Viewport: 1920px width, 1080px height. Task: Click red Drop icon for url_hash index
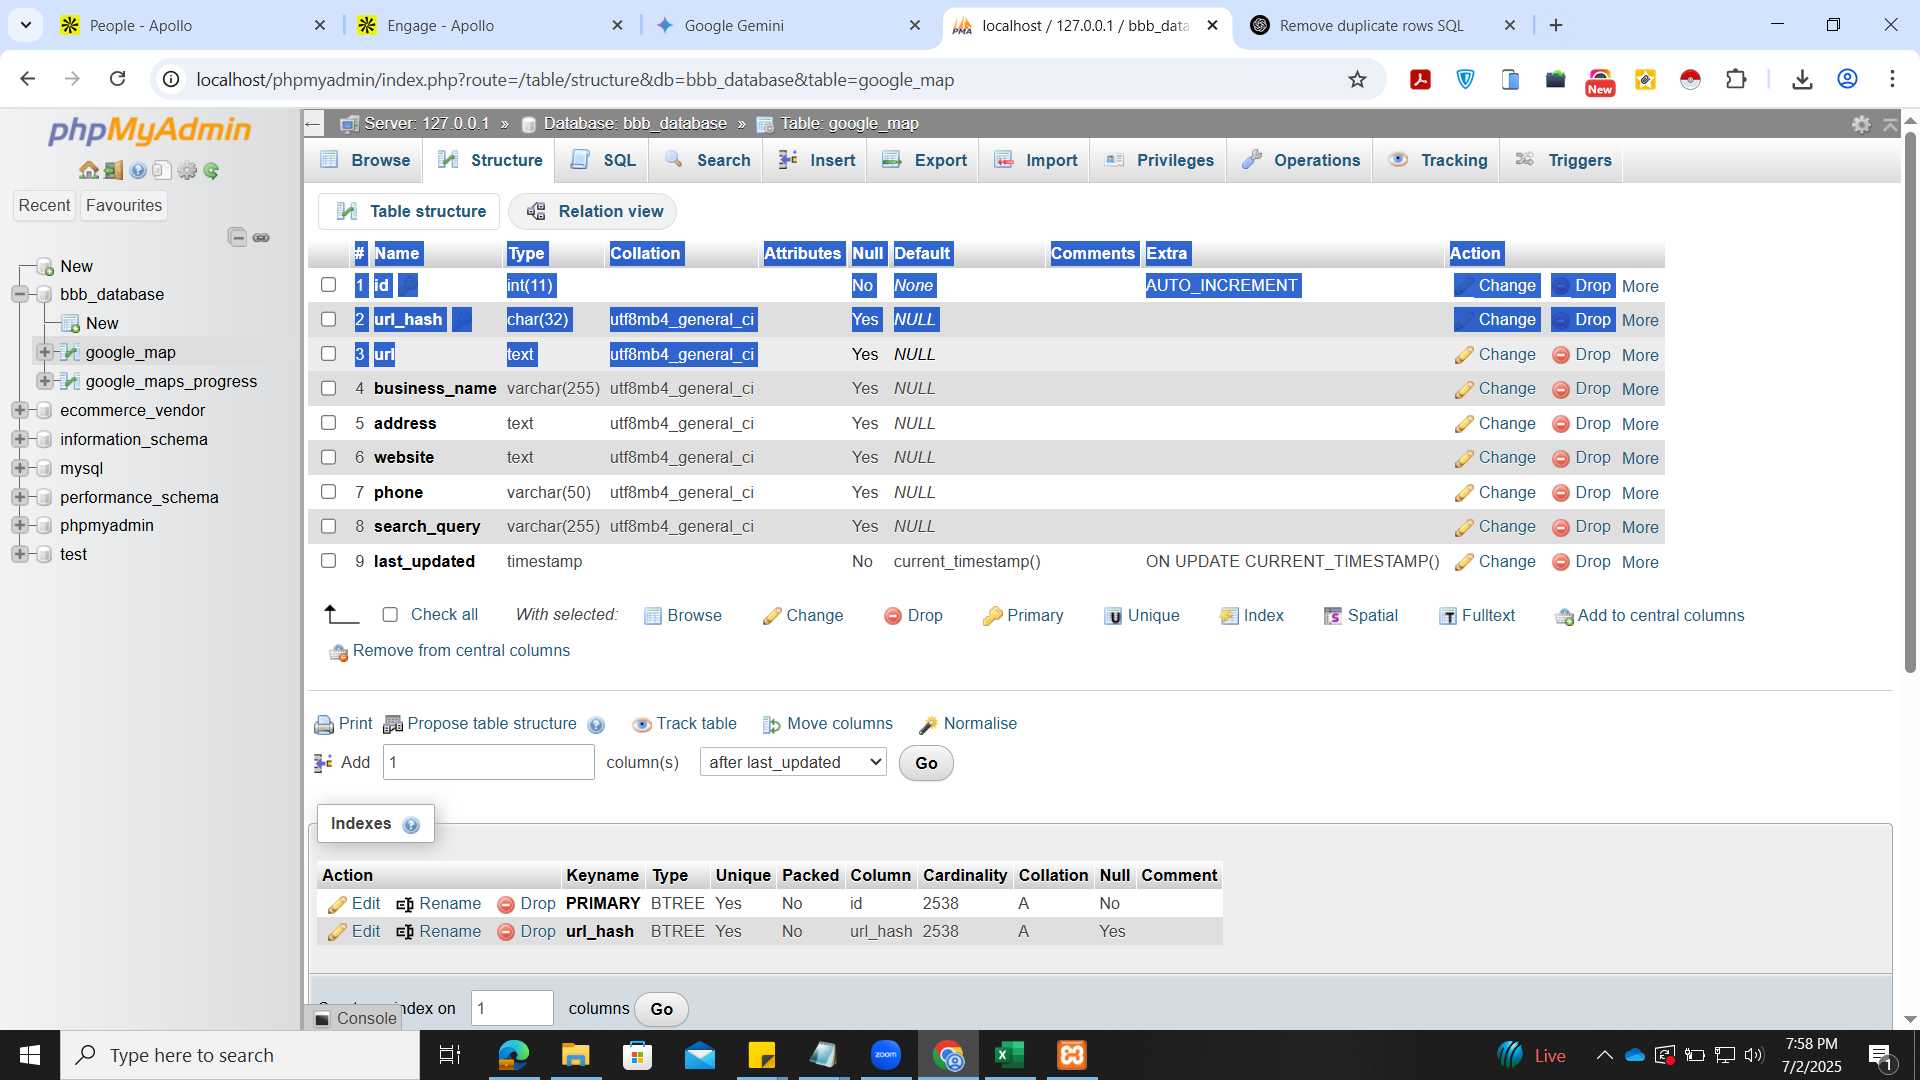point(506,932)
